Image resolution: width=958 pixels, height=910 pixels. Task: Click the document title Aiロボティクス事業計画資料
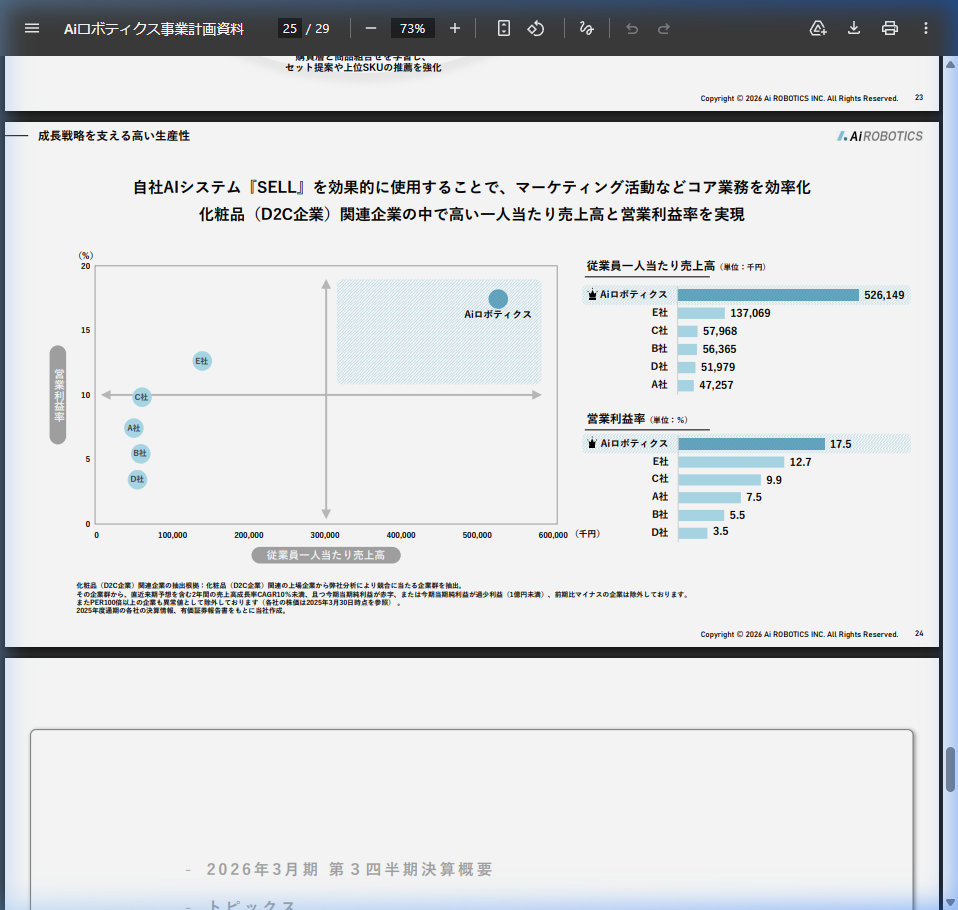click(x=154, y=28)
